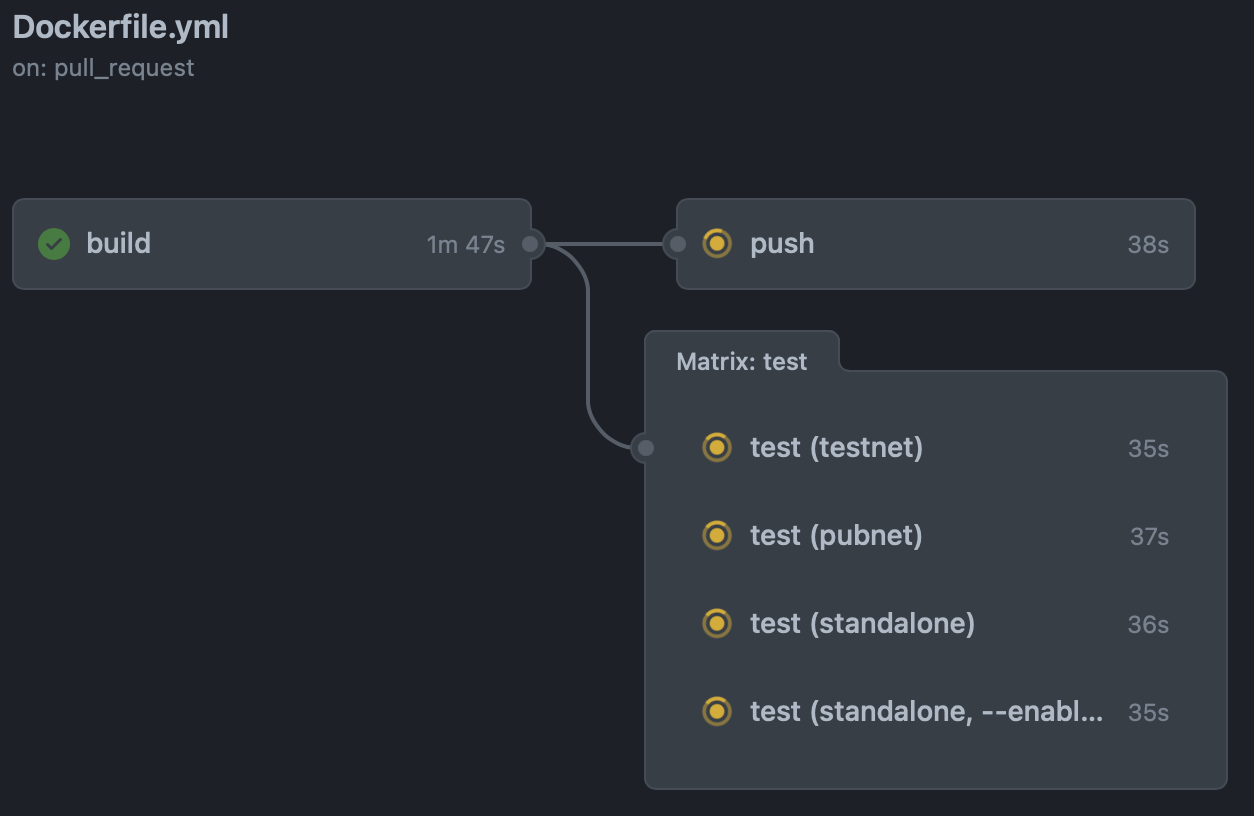The height and width of the screenshot is (816, 1254).
Task: Select the test (testnet) job
Action: [x=836, y=448]
